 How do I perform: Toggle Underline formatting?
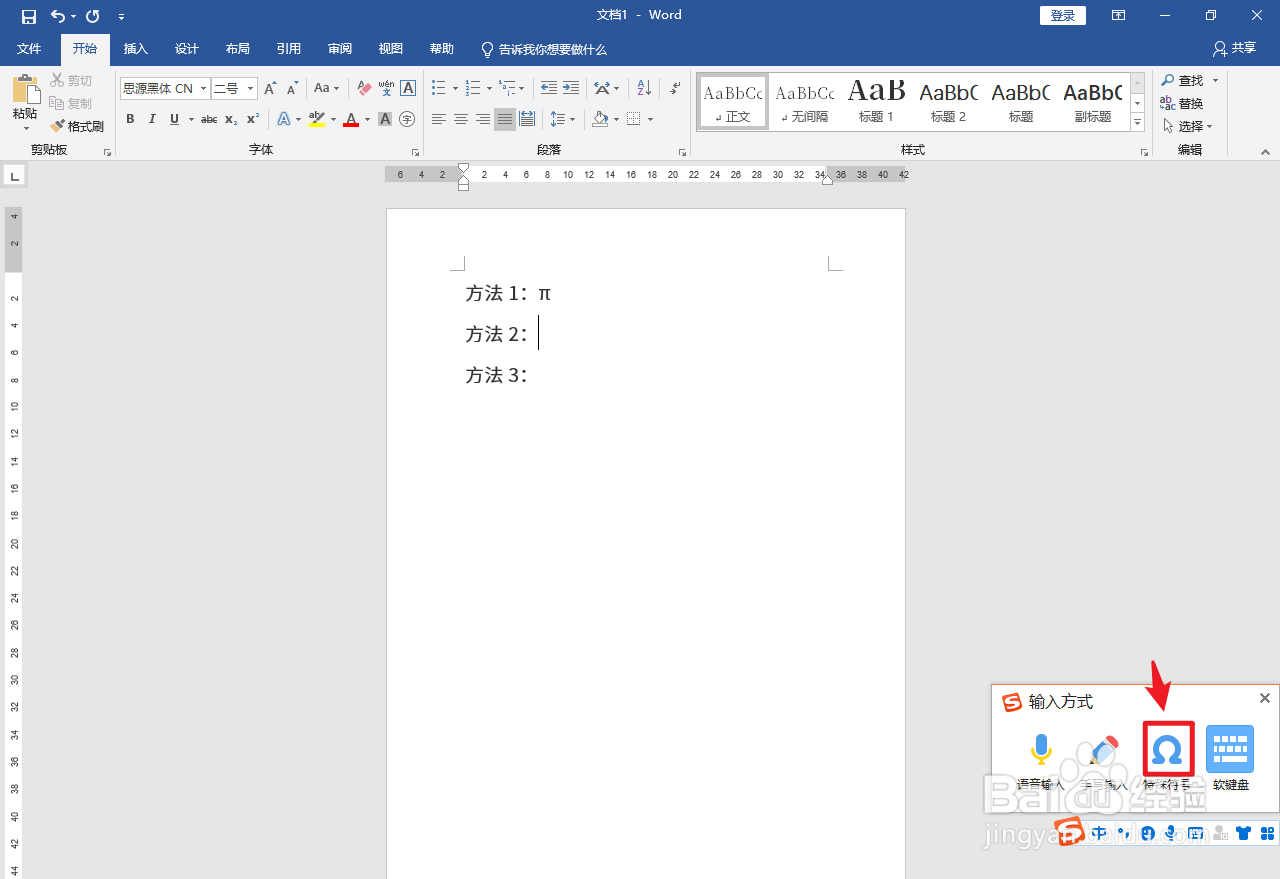point(174,119)
